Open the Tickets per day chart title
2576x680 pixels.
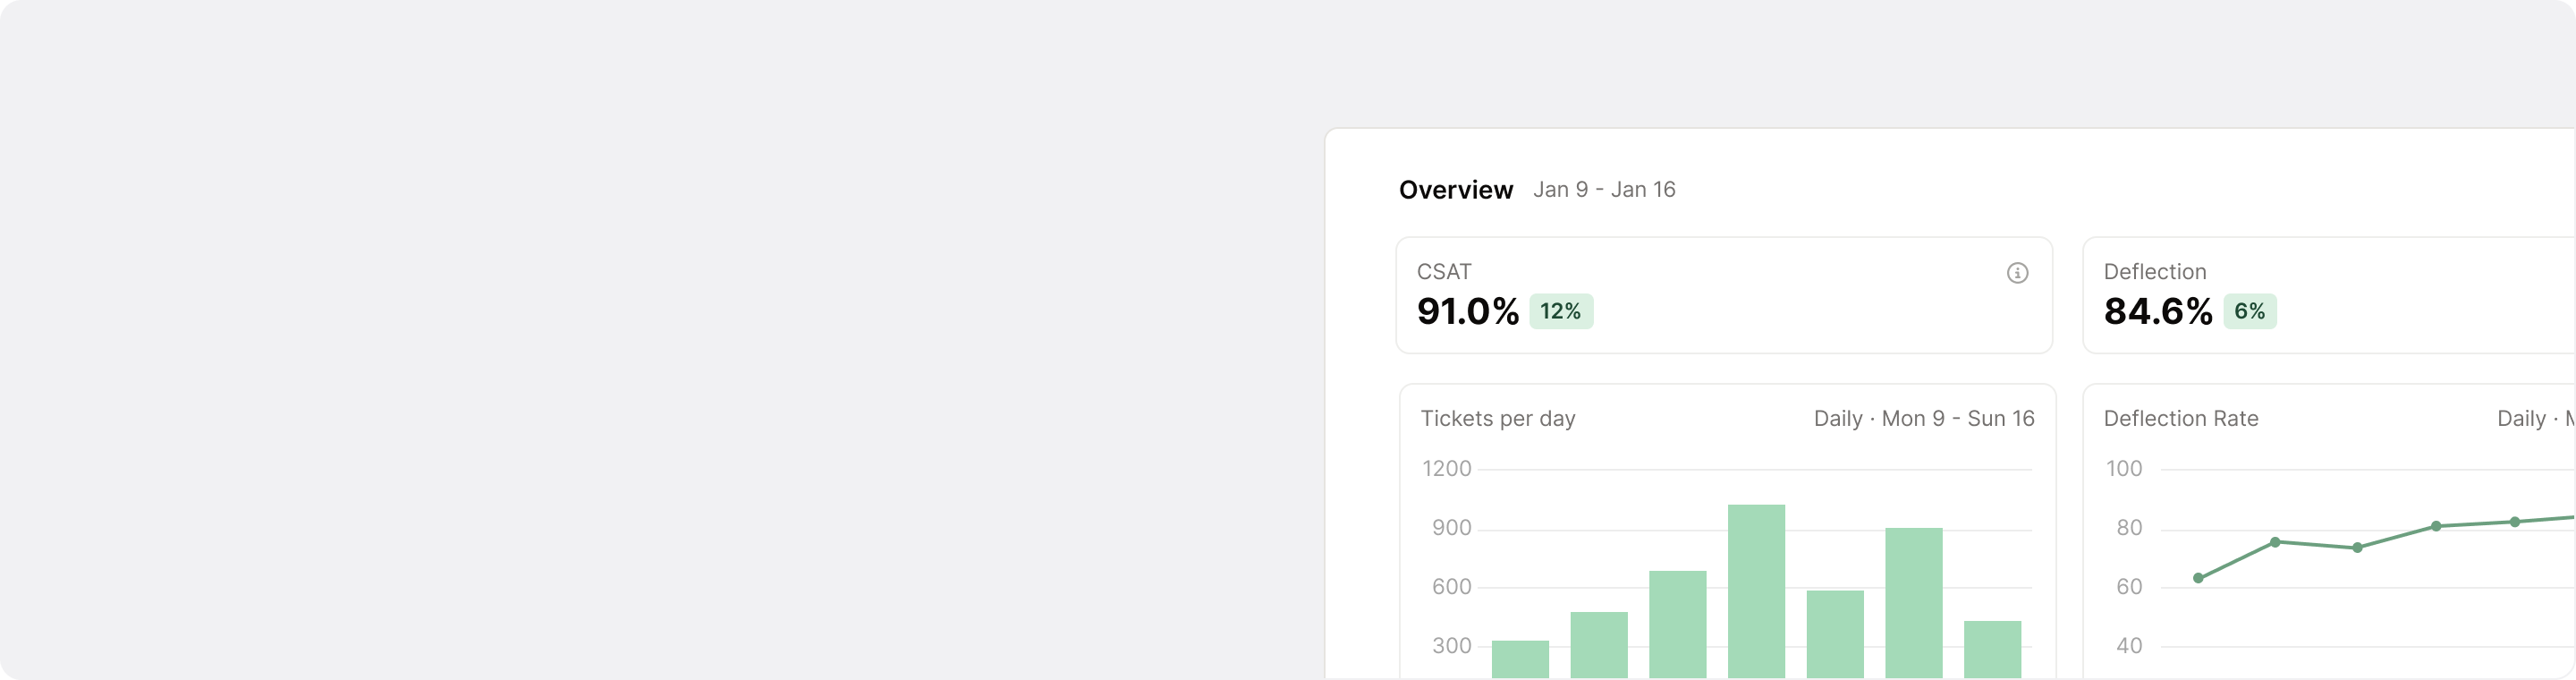[1497, 419]
